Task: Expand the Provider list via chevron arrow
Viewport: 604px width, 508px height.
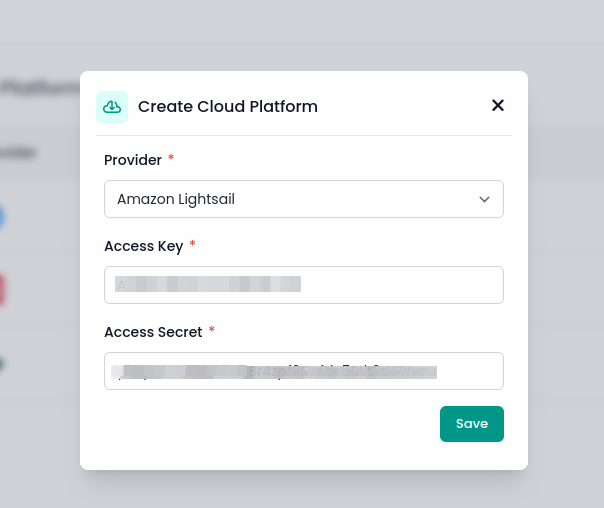Action: (x=484, y=199)
